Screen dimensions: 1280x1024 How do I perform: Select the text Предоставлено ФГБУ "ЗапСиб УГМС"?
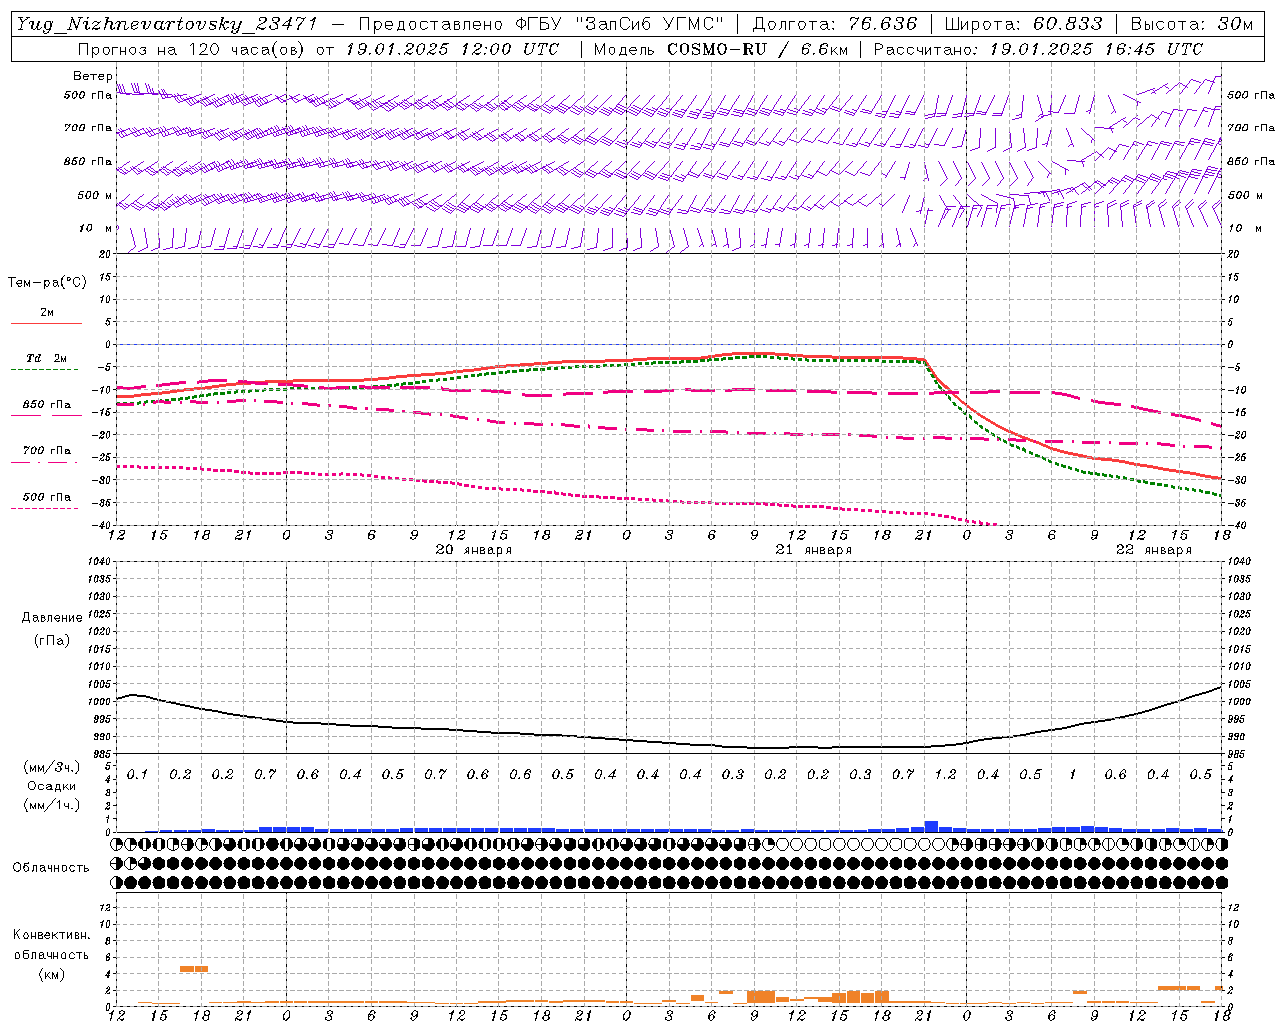(541, 24)
